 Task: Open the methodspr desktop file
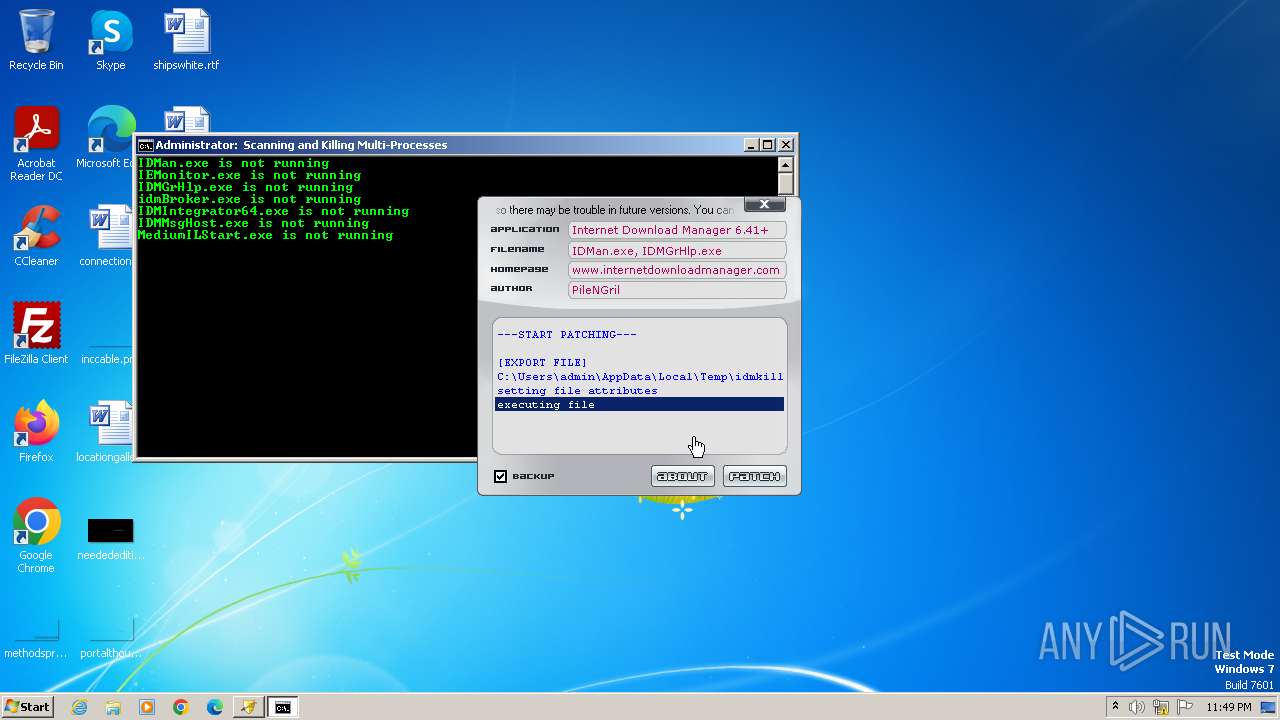(36, 640)
